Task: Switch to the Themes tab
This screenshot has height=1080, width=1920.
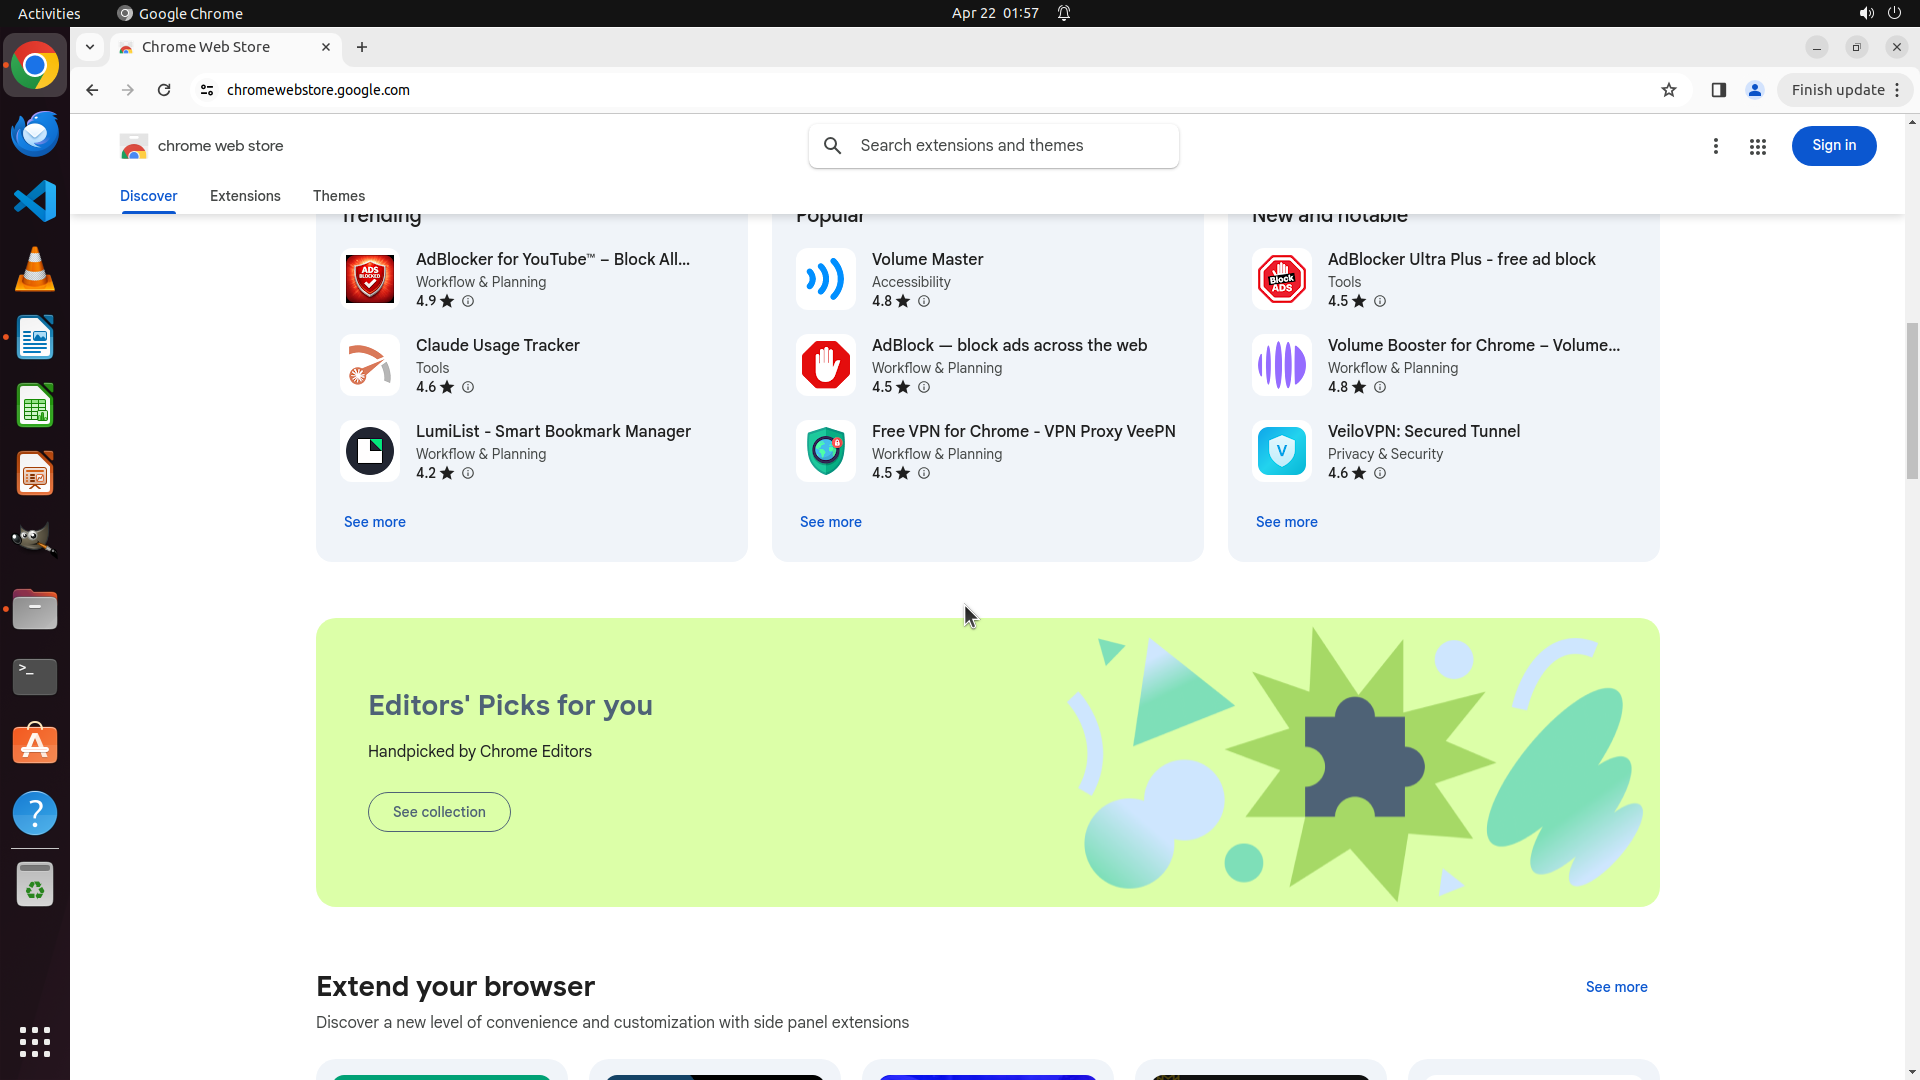Action: [x=338, y=196]
